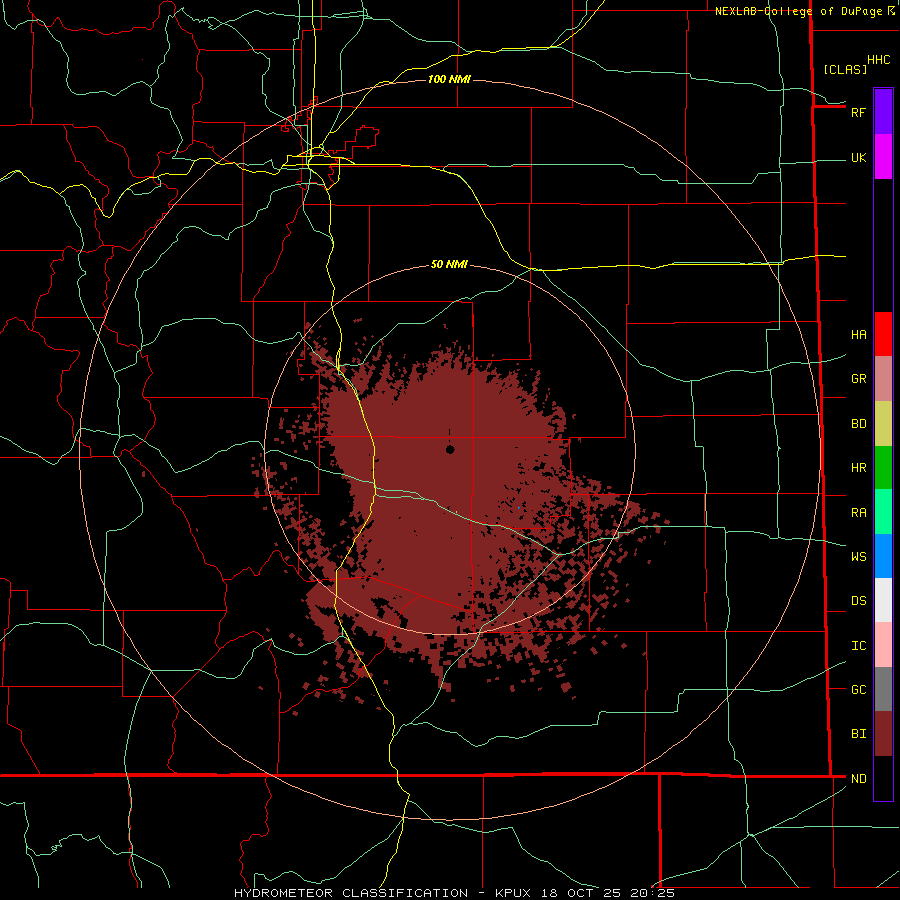Screen dimensions: 900x900
Task: Pick the blue WS legend swatch
Action: 883,556
